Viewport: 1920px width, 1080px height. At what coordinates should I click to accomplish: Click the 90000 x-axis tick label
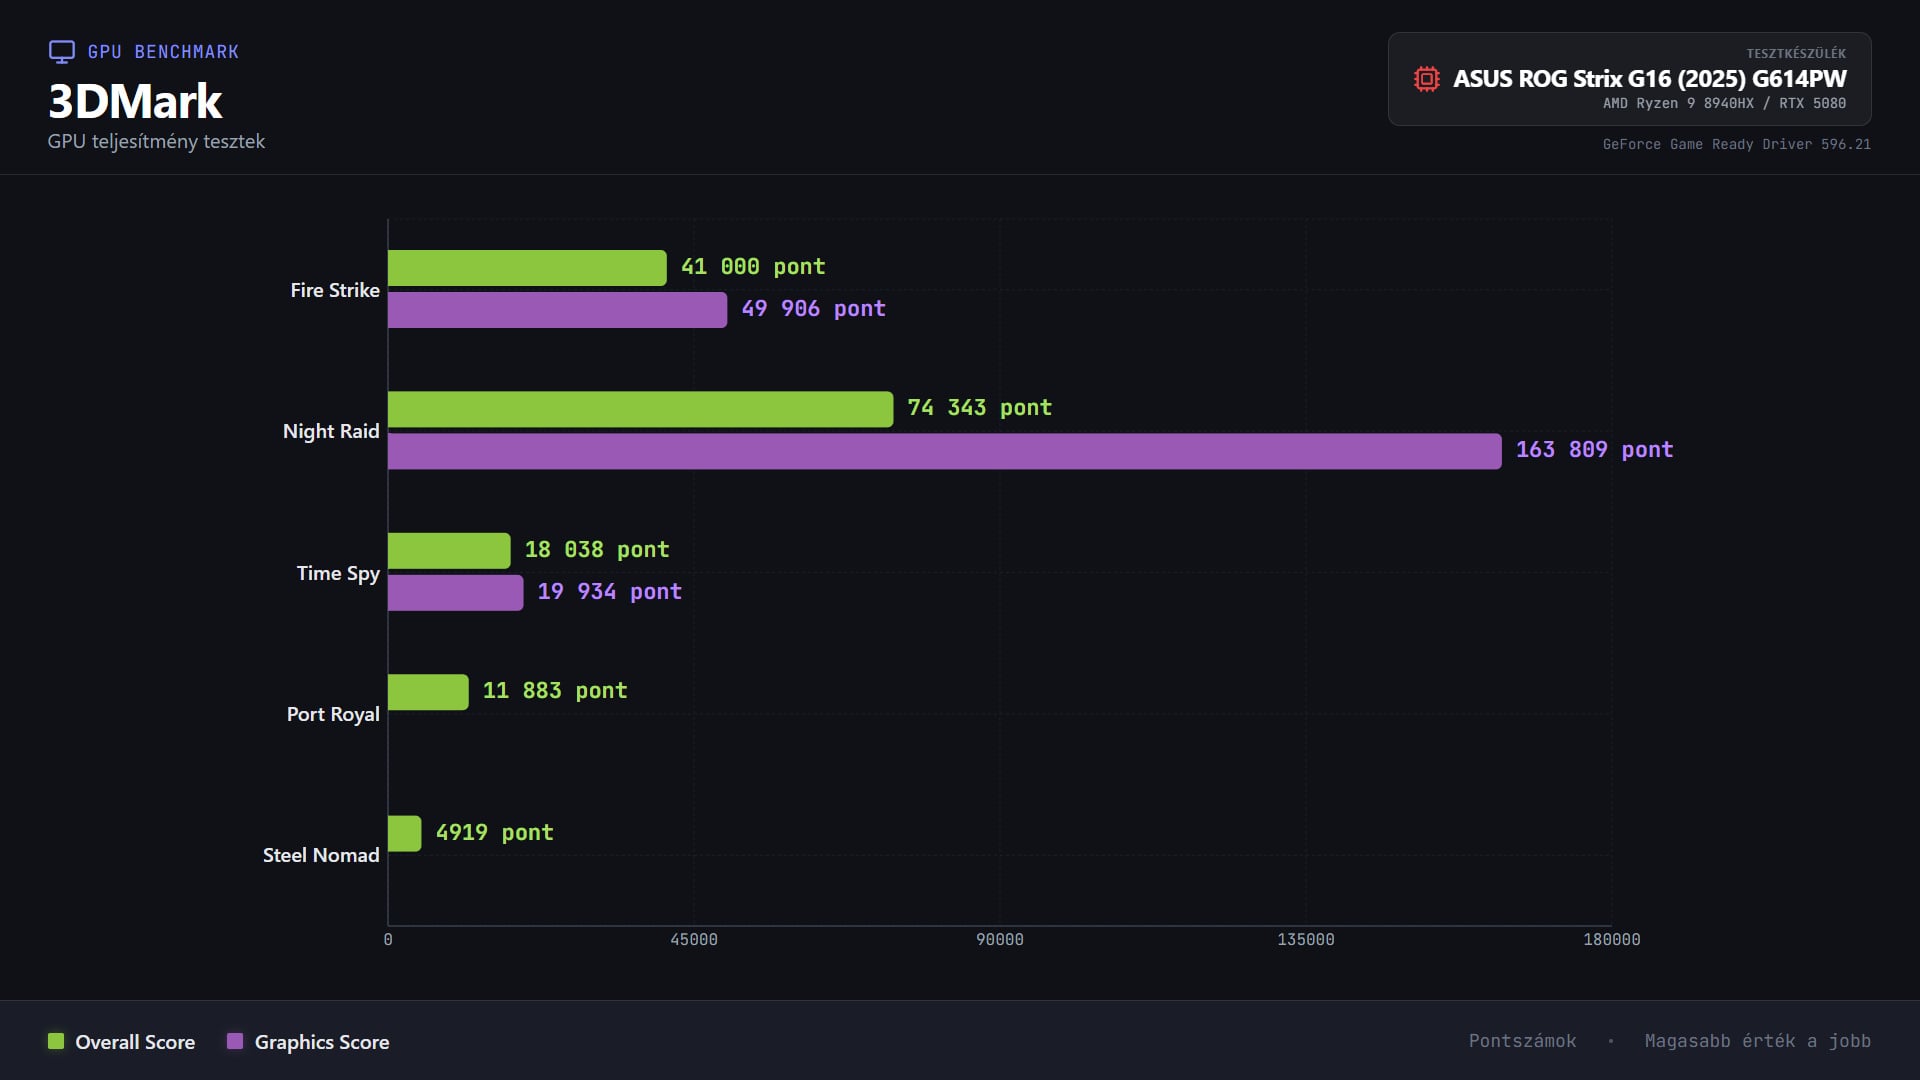(x=999, y=939)
